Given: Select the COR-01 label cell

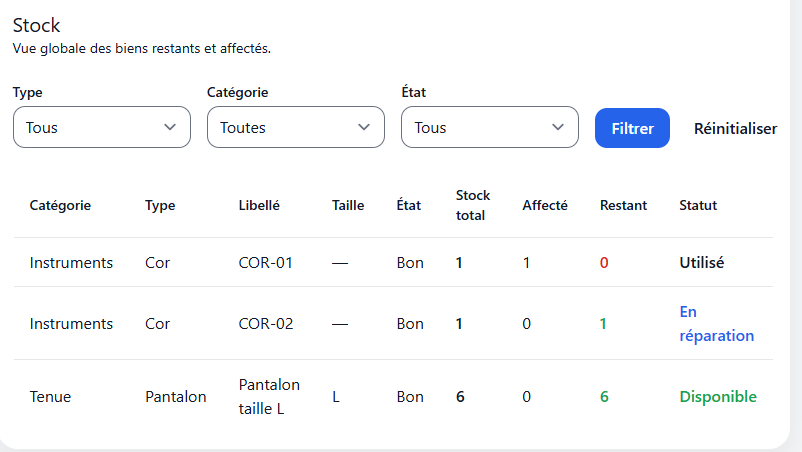Looking at the screenshot, I should [265, 263].
